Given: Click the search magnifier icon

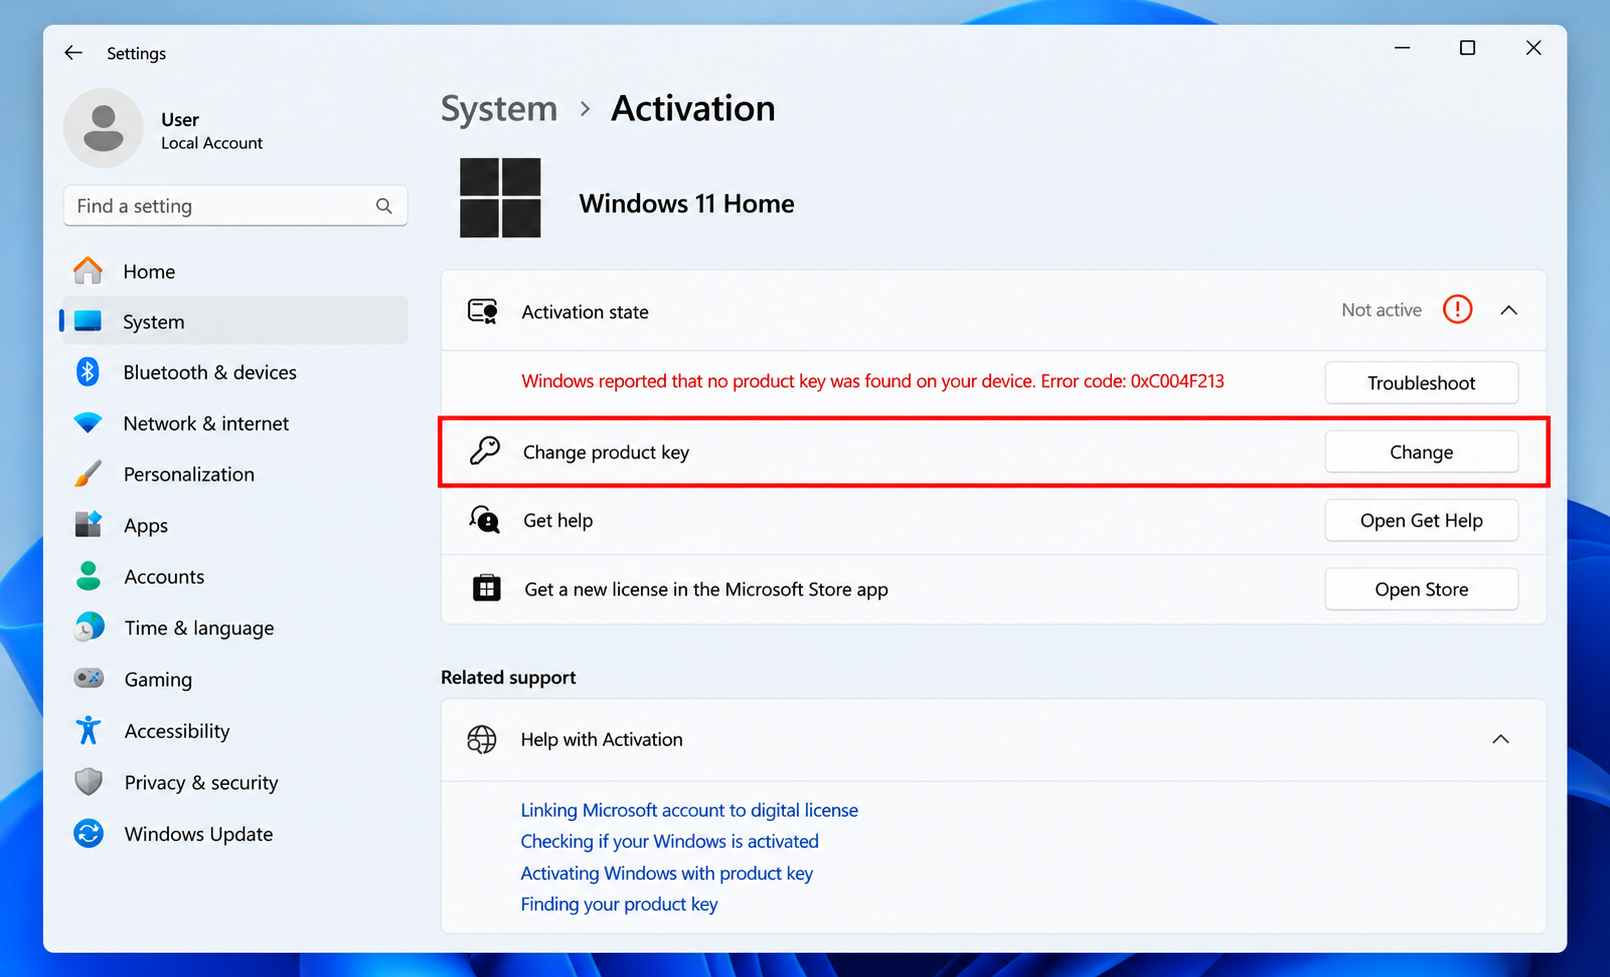Looking at the screenshot, I should 384,206.
